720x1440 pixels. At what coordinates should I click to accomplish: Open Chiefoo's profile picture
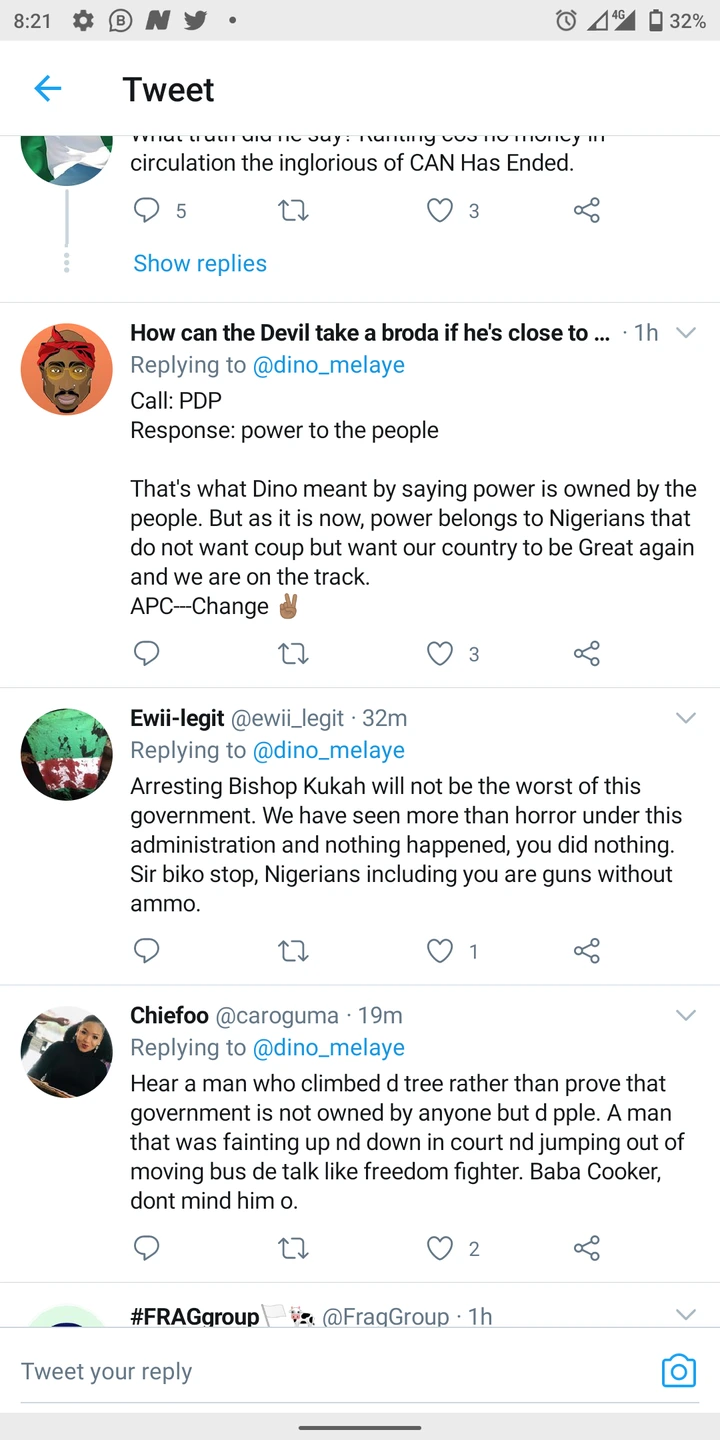[x=67, y=1052]
